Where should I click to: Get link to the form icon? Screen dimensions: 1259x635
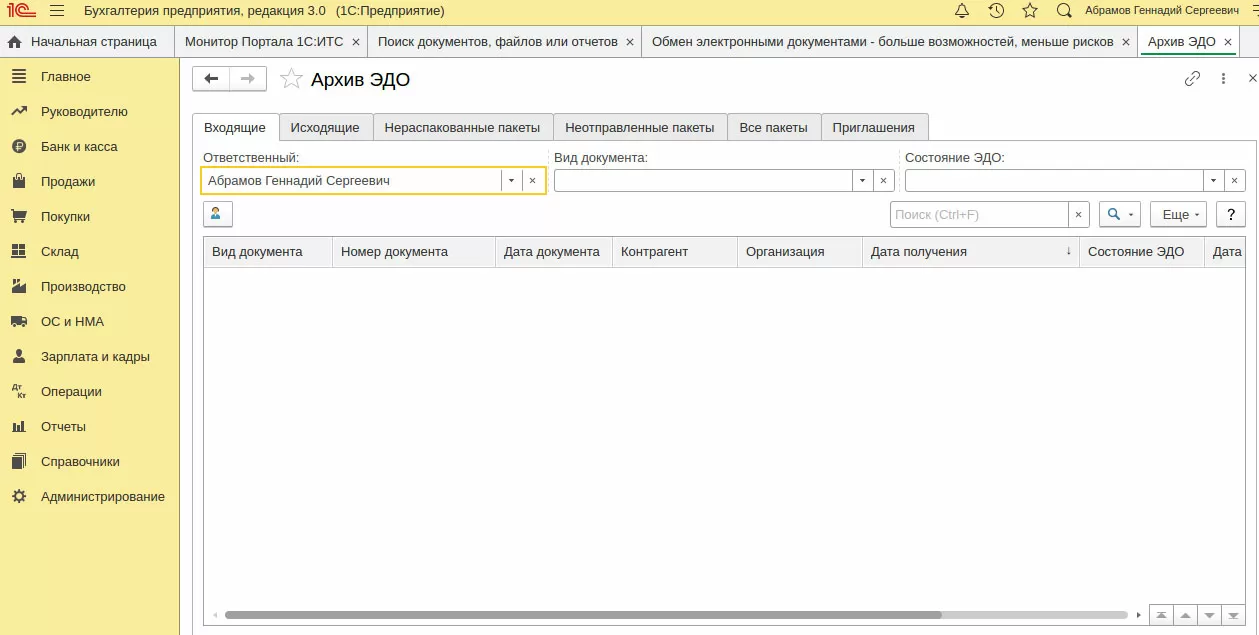tap(1192, 79)
